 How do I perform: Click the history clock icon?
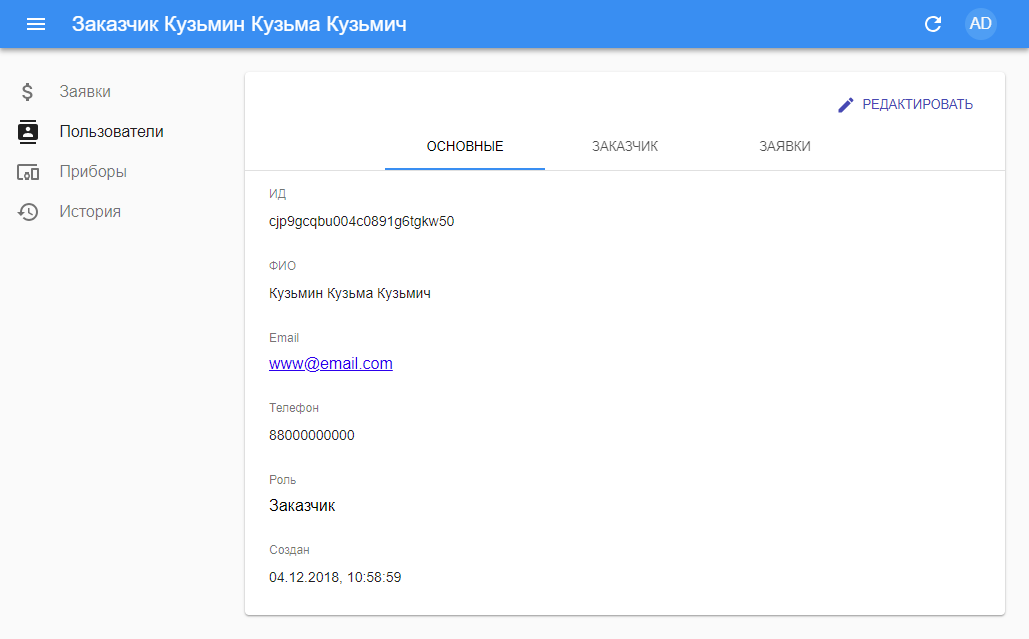click(28, 212)
